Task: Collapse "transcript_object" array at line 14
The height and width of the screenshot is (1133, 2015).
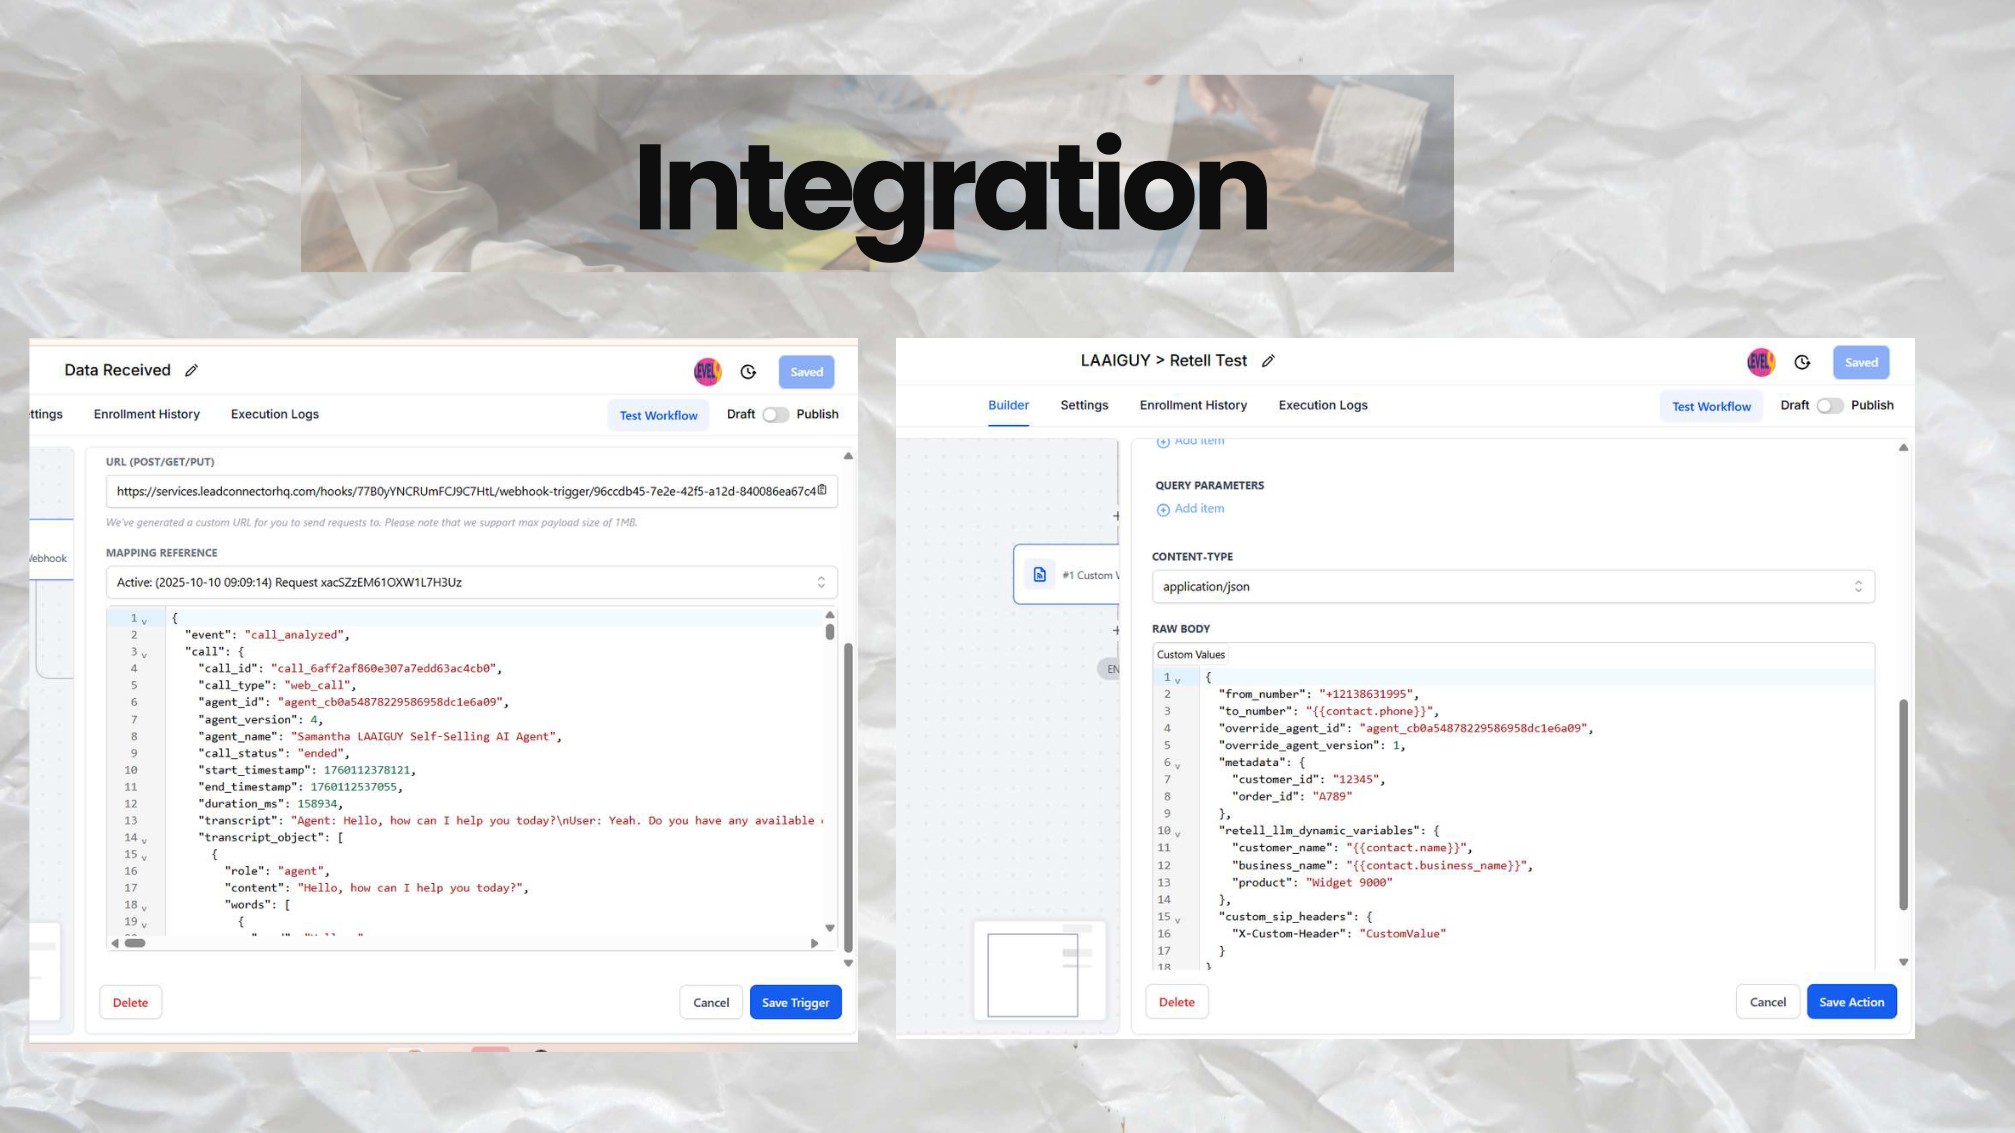Action: pyautogui.click(x=145, y=841)
